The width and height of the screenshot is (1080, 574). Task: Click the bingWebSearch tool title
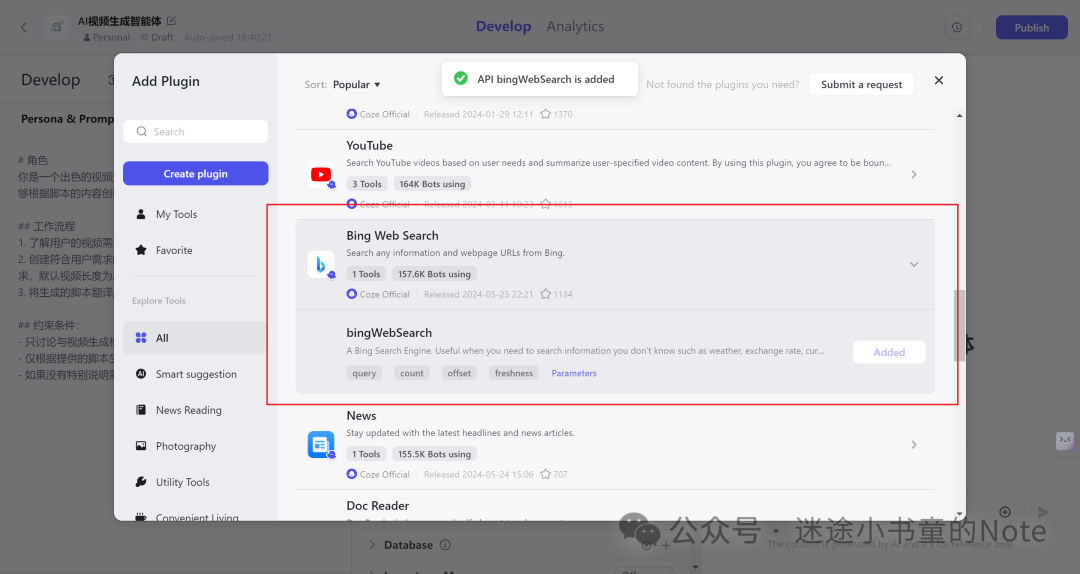[x=389, y=333]
